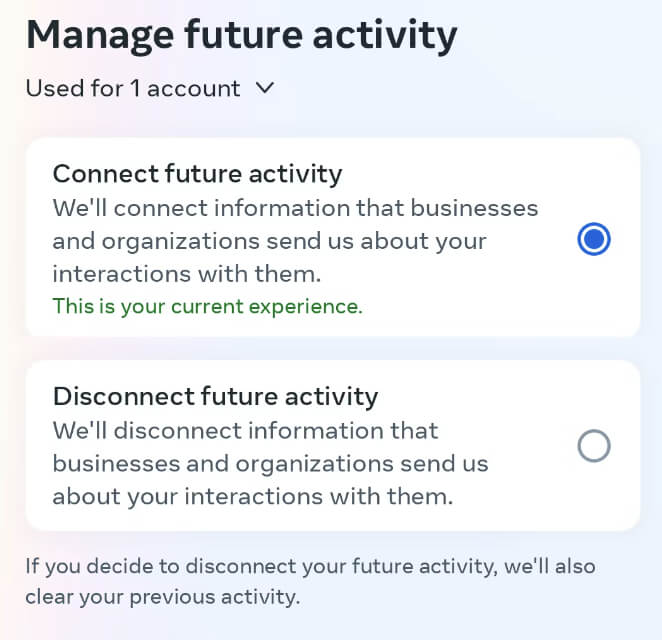
Task: Click the footer line "If you decide to disconnect"
Action: 310,566
